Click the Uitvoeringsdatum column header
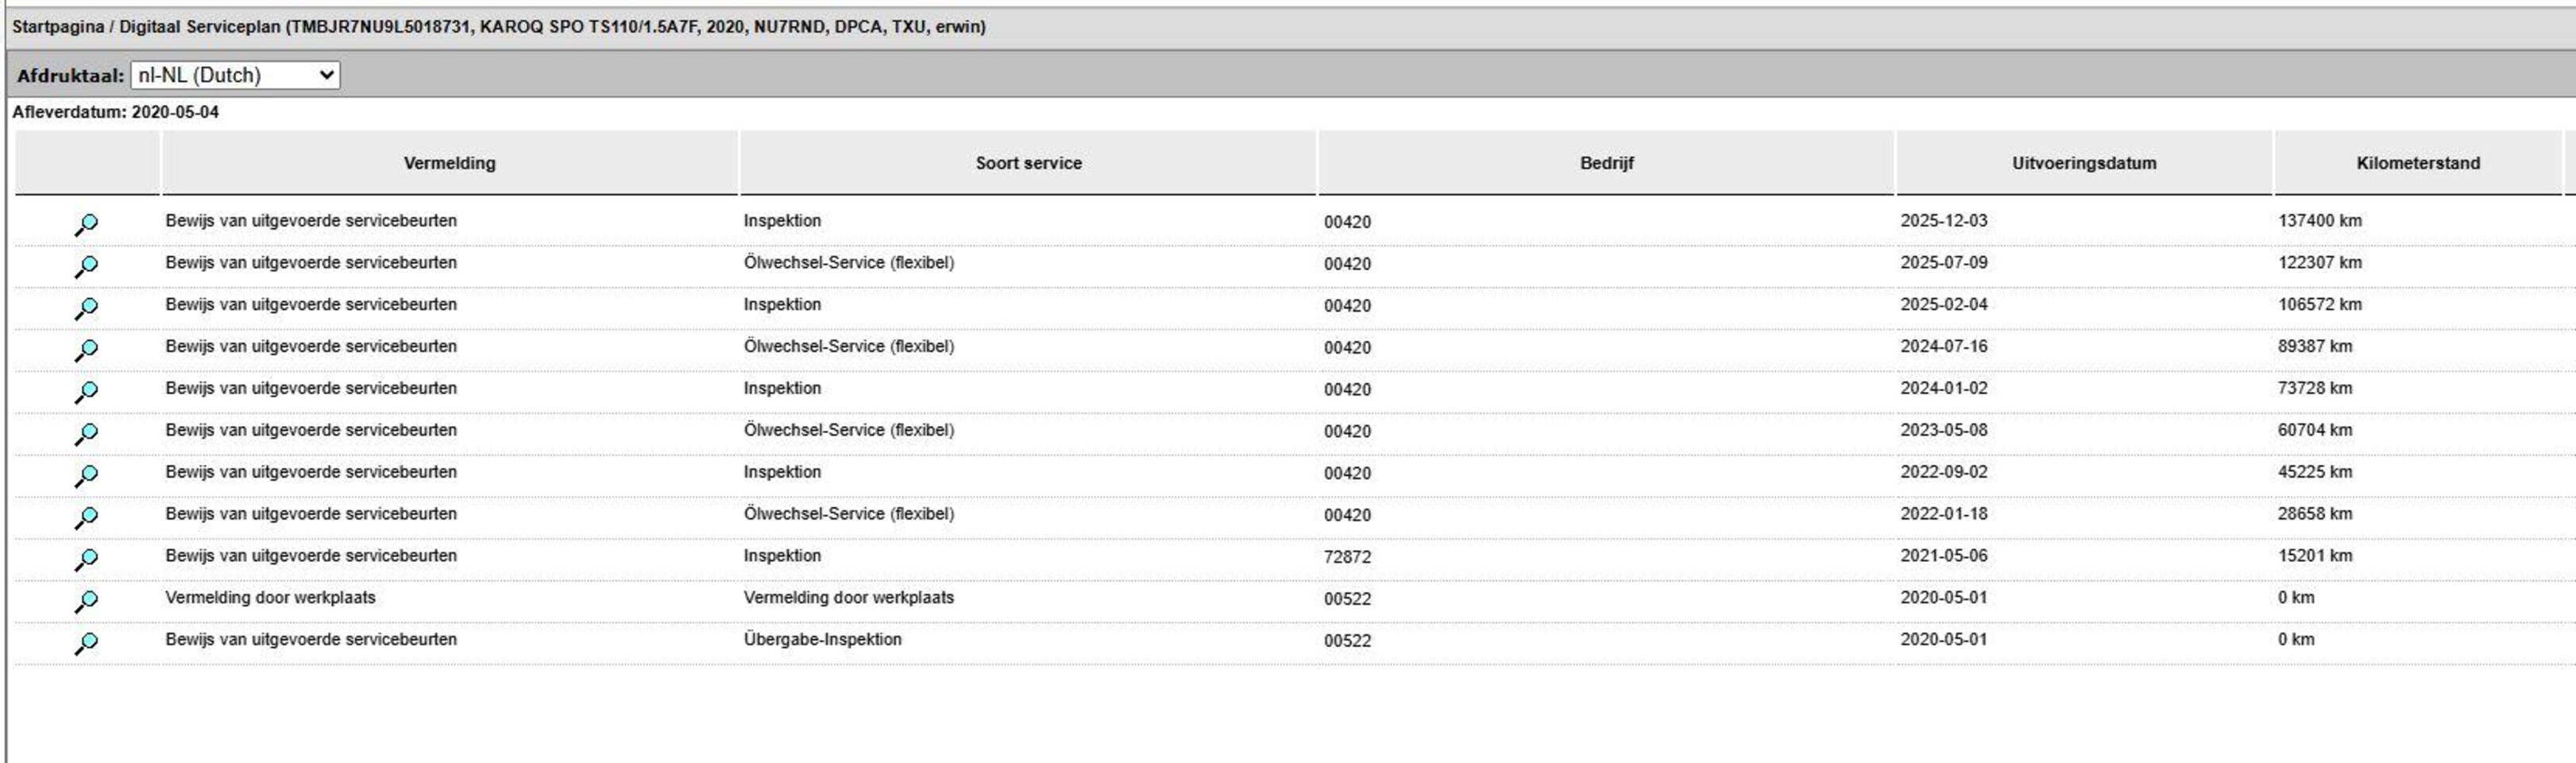 tap(2083, 163)
